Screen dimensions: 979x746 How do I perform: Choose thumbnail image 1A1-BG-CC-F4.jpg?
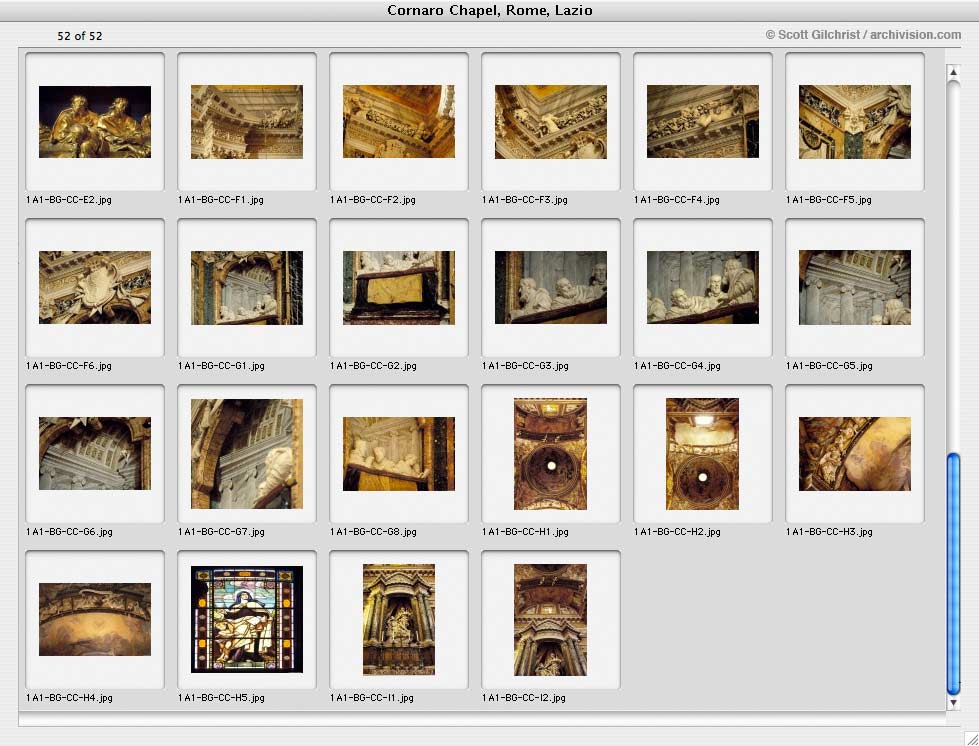pos(703,122)
